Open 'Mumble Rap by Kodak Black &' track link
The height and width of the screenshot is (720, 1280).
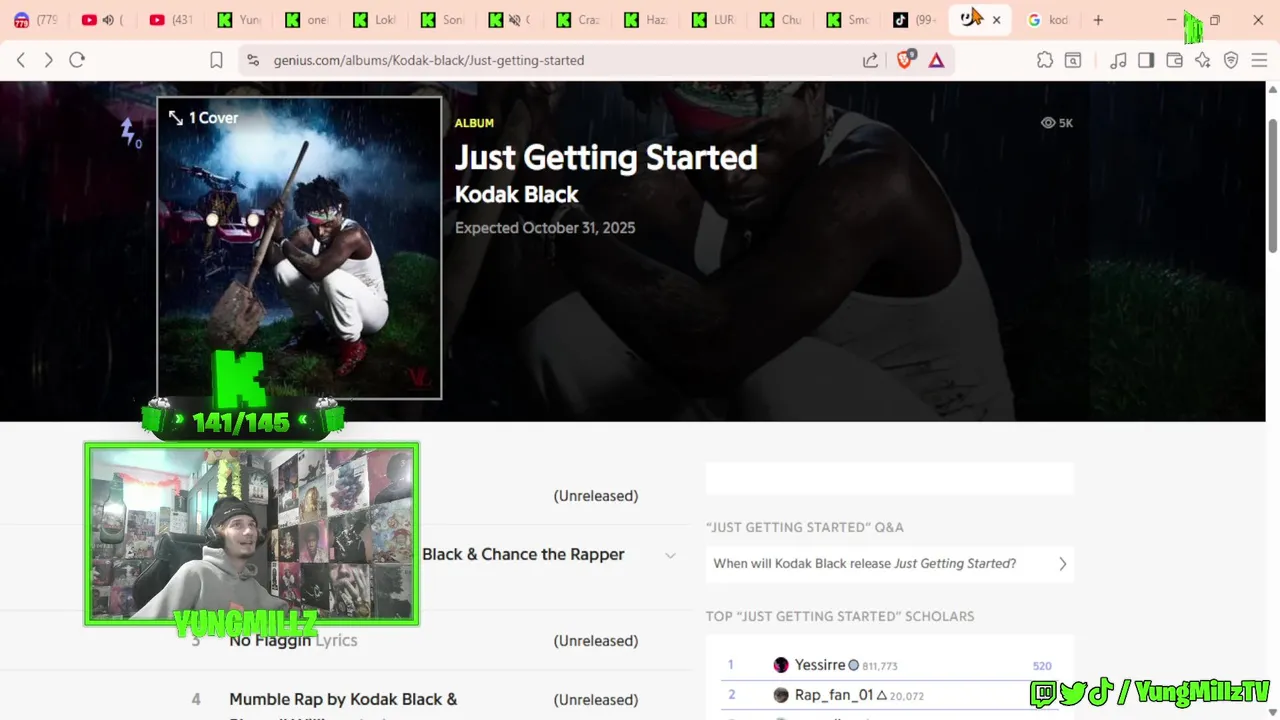pyautogui.click(x=343, y=699)
